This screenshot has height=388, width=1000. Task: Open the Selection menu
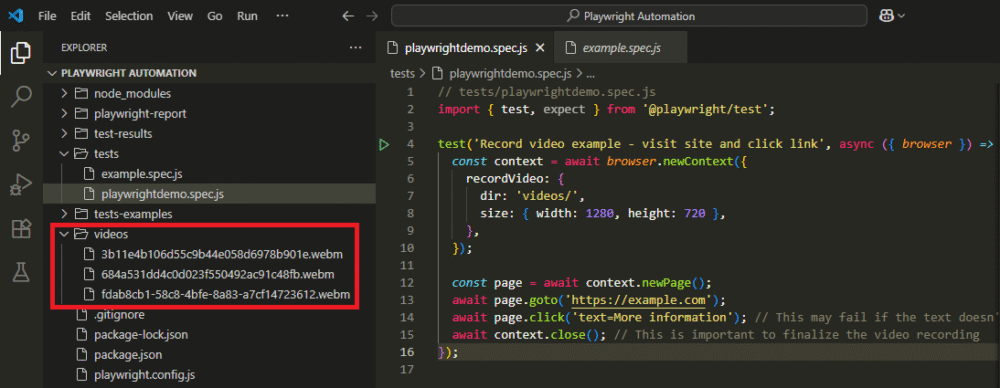coord(129,16)
